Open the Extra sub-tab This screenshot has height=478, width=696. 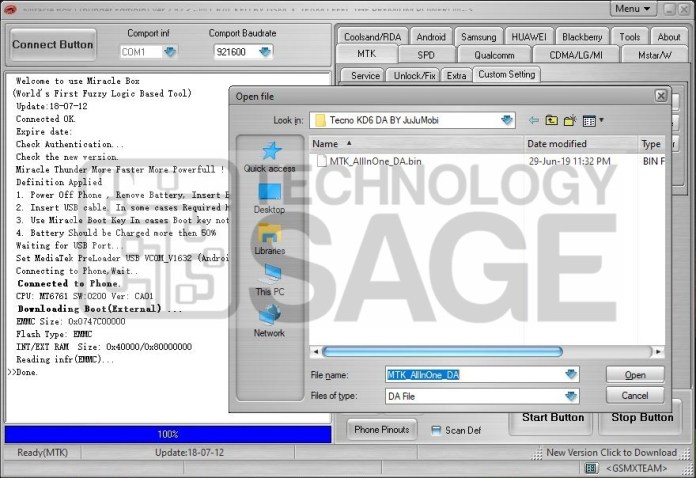pyautogui.click(x=456, y=75)
